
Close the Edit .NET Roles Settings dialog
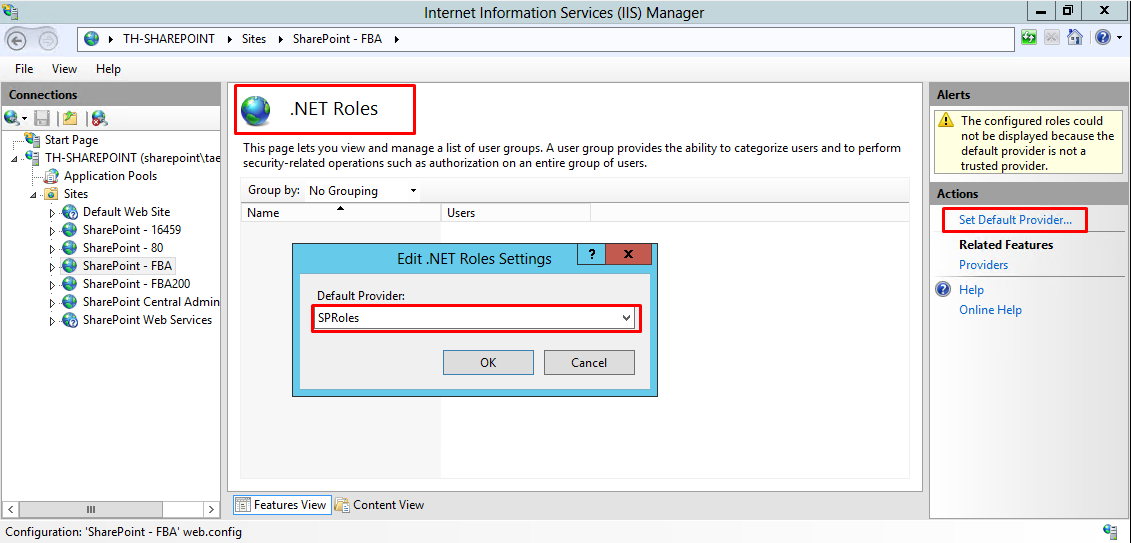pos(628,255)
